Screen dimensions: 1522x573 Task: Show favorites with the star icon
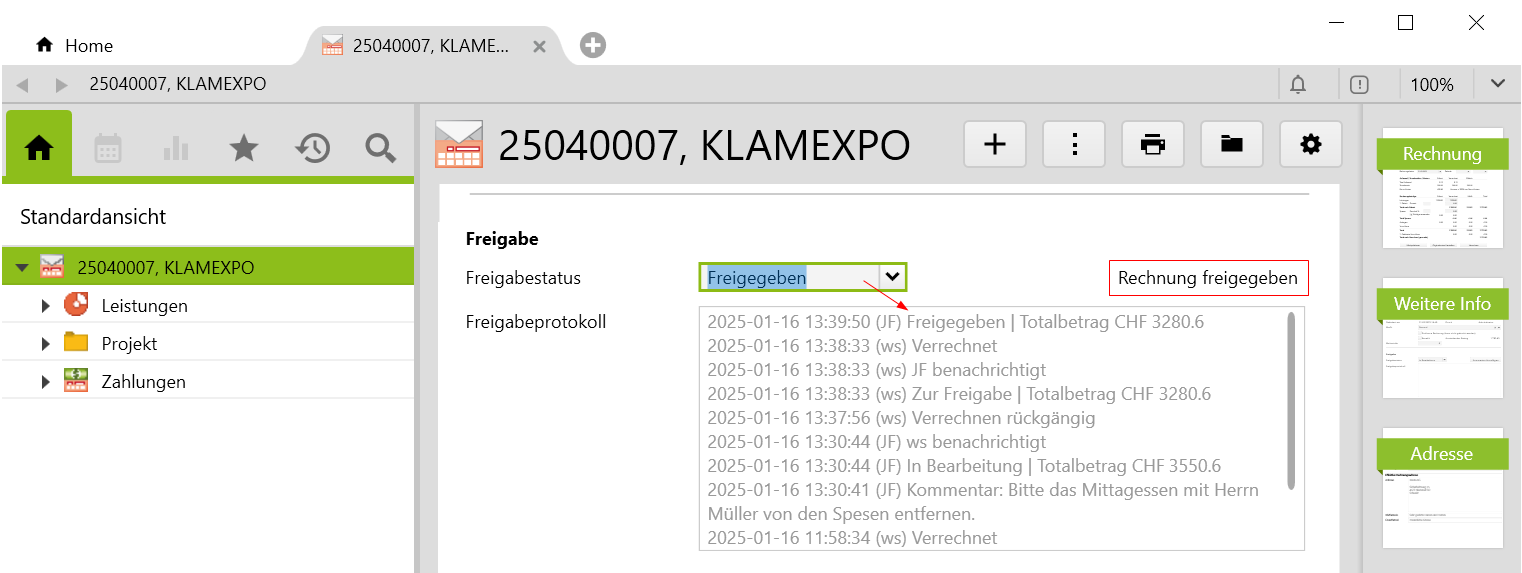click(244, 148)
